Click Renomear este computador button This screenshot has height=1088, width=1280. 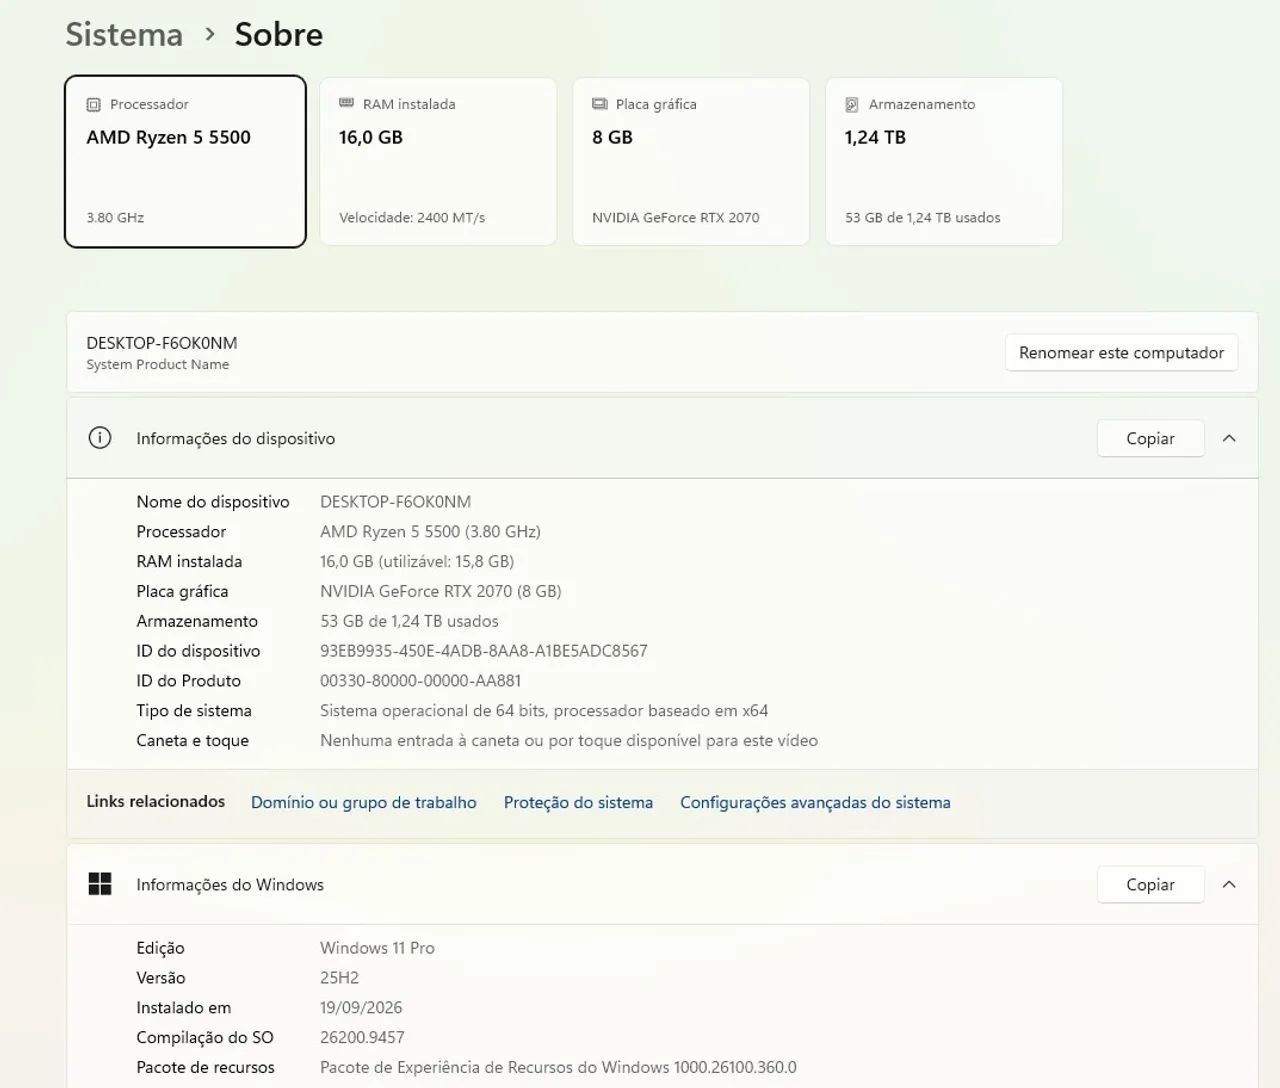1121,352
